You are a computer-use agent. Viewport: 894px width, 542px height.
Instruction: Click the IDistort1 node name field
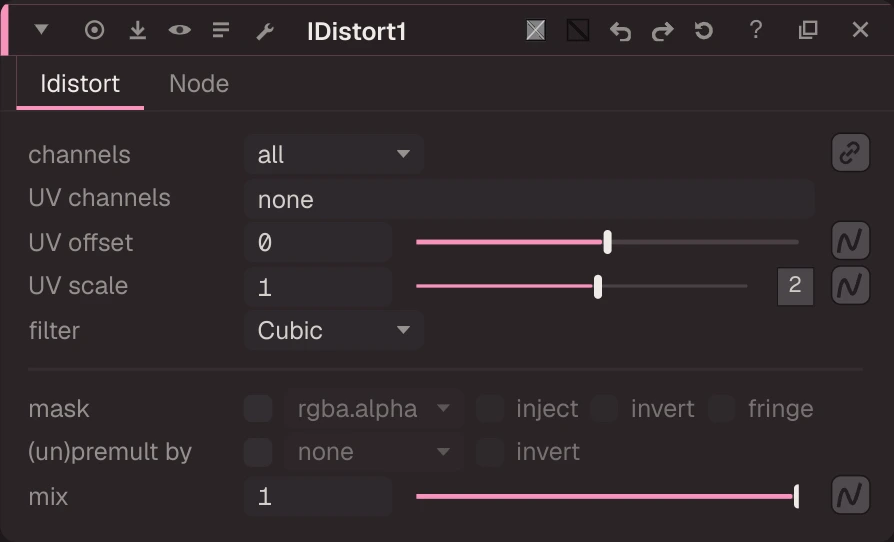coord(356,31)
